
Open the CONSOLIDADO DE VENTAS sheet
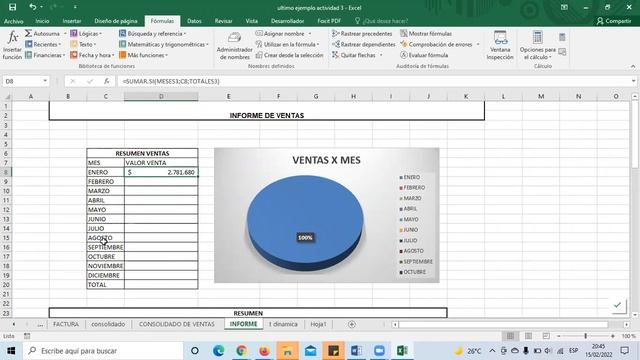click(x=176, y=324)
